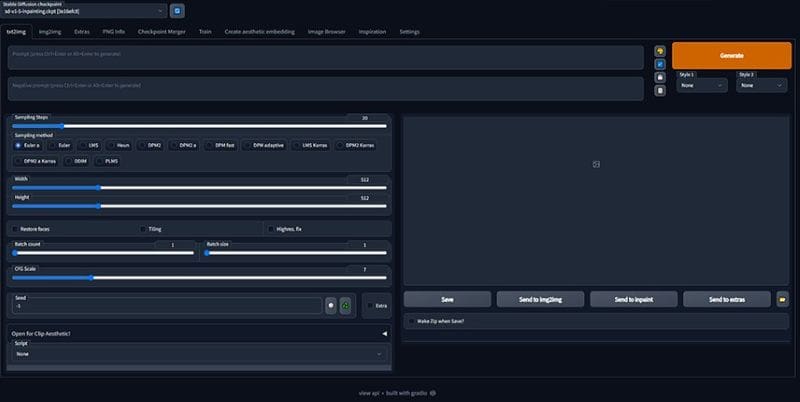
Task: Open the Stable Diffusion checkpoint dropdown
Action: [84, 11]
